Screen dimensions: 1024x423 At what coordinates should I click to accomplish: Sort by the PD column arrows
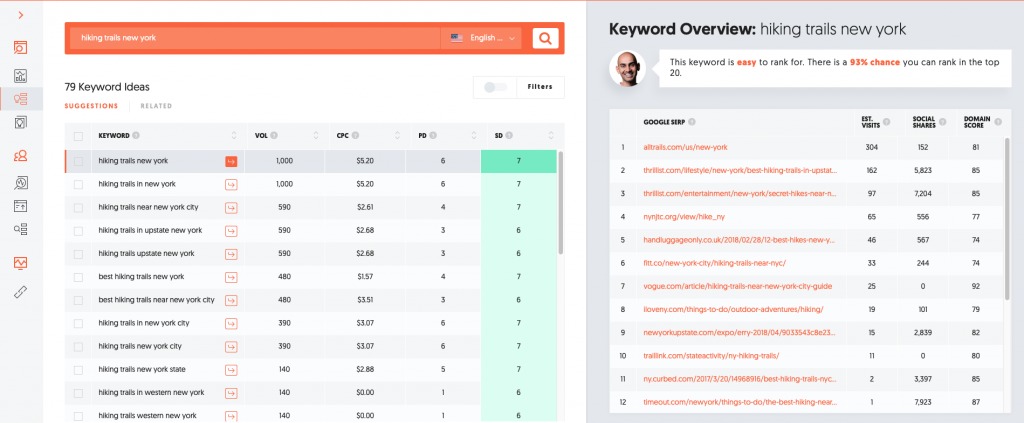coord(473,136)
